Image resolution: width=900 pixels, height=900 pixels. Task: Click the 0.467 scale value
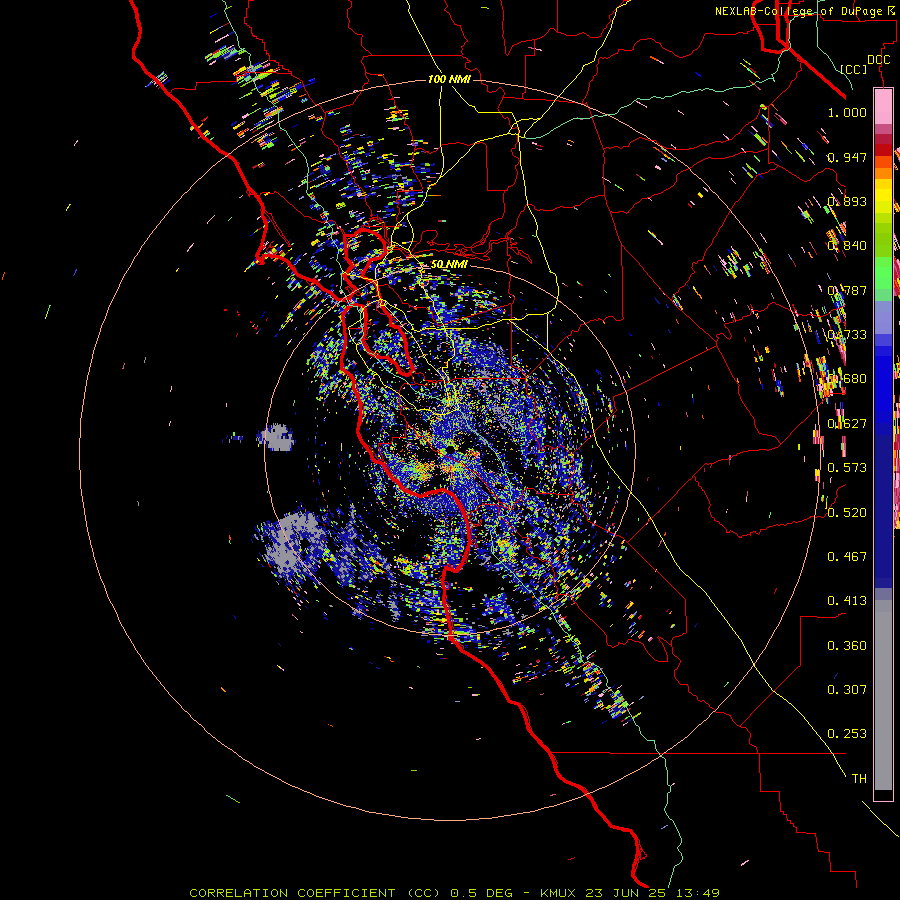[x=847, y=556]
